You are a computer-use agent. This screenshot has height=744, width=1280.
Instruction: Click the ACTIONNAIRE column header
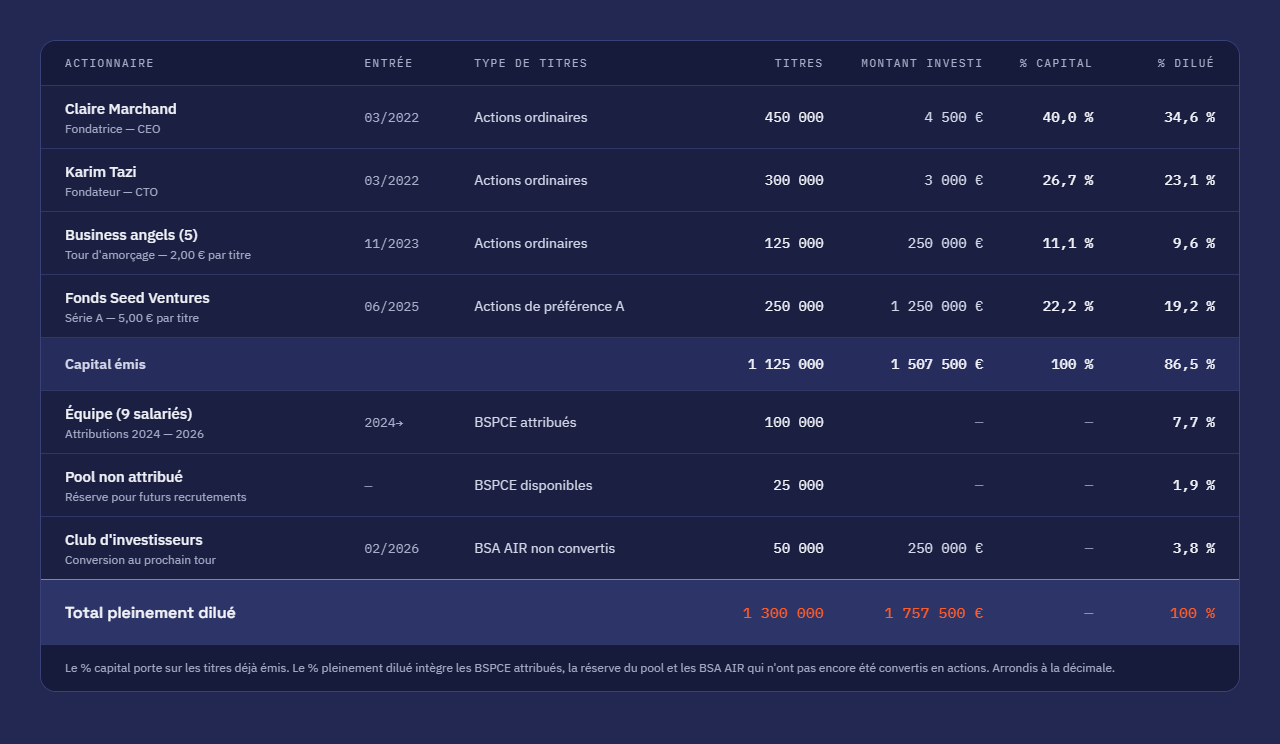pos(109,63)
